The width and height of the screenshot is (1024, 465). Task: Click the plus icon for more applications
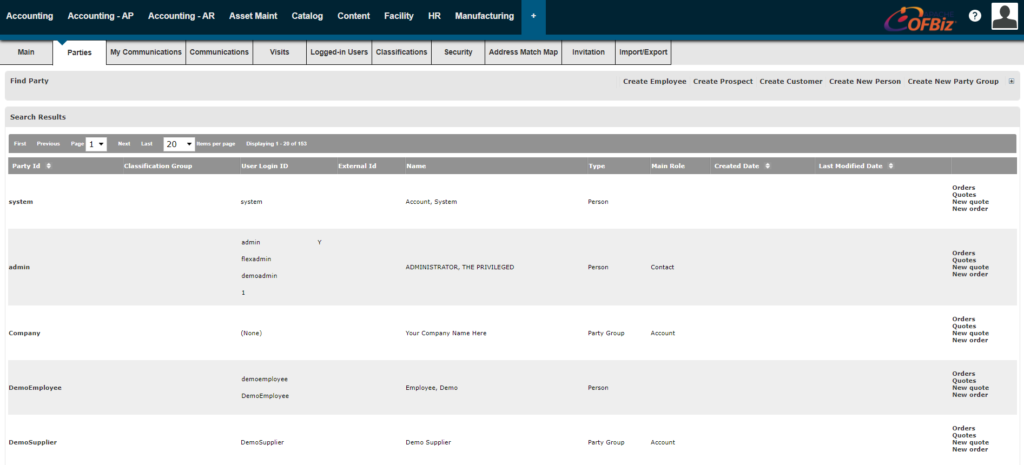point(533,17)
